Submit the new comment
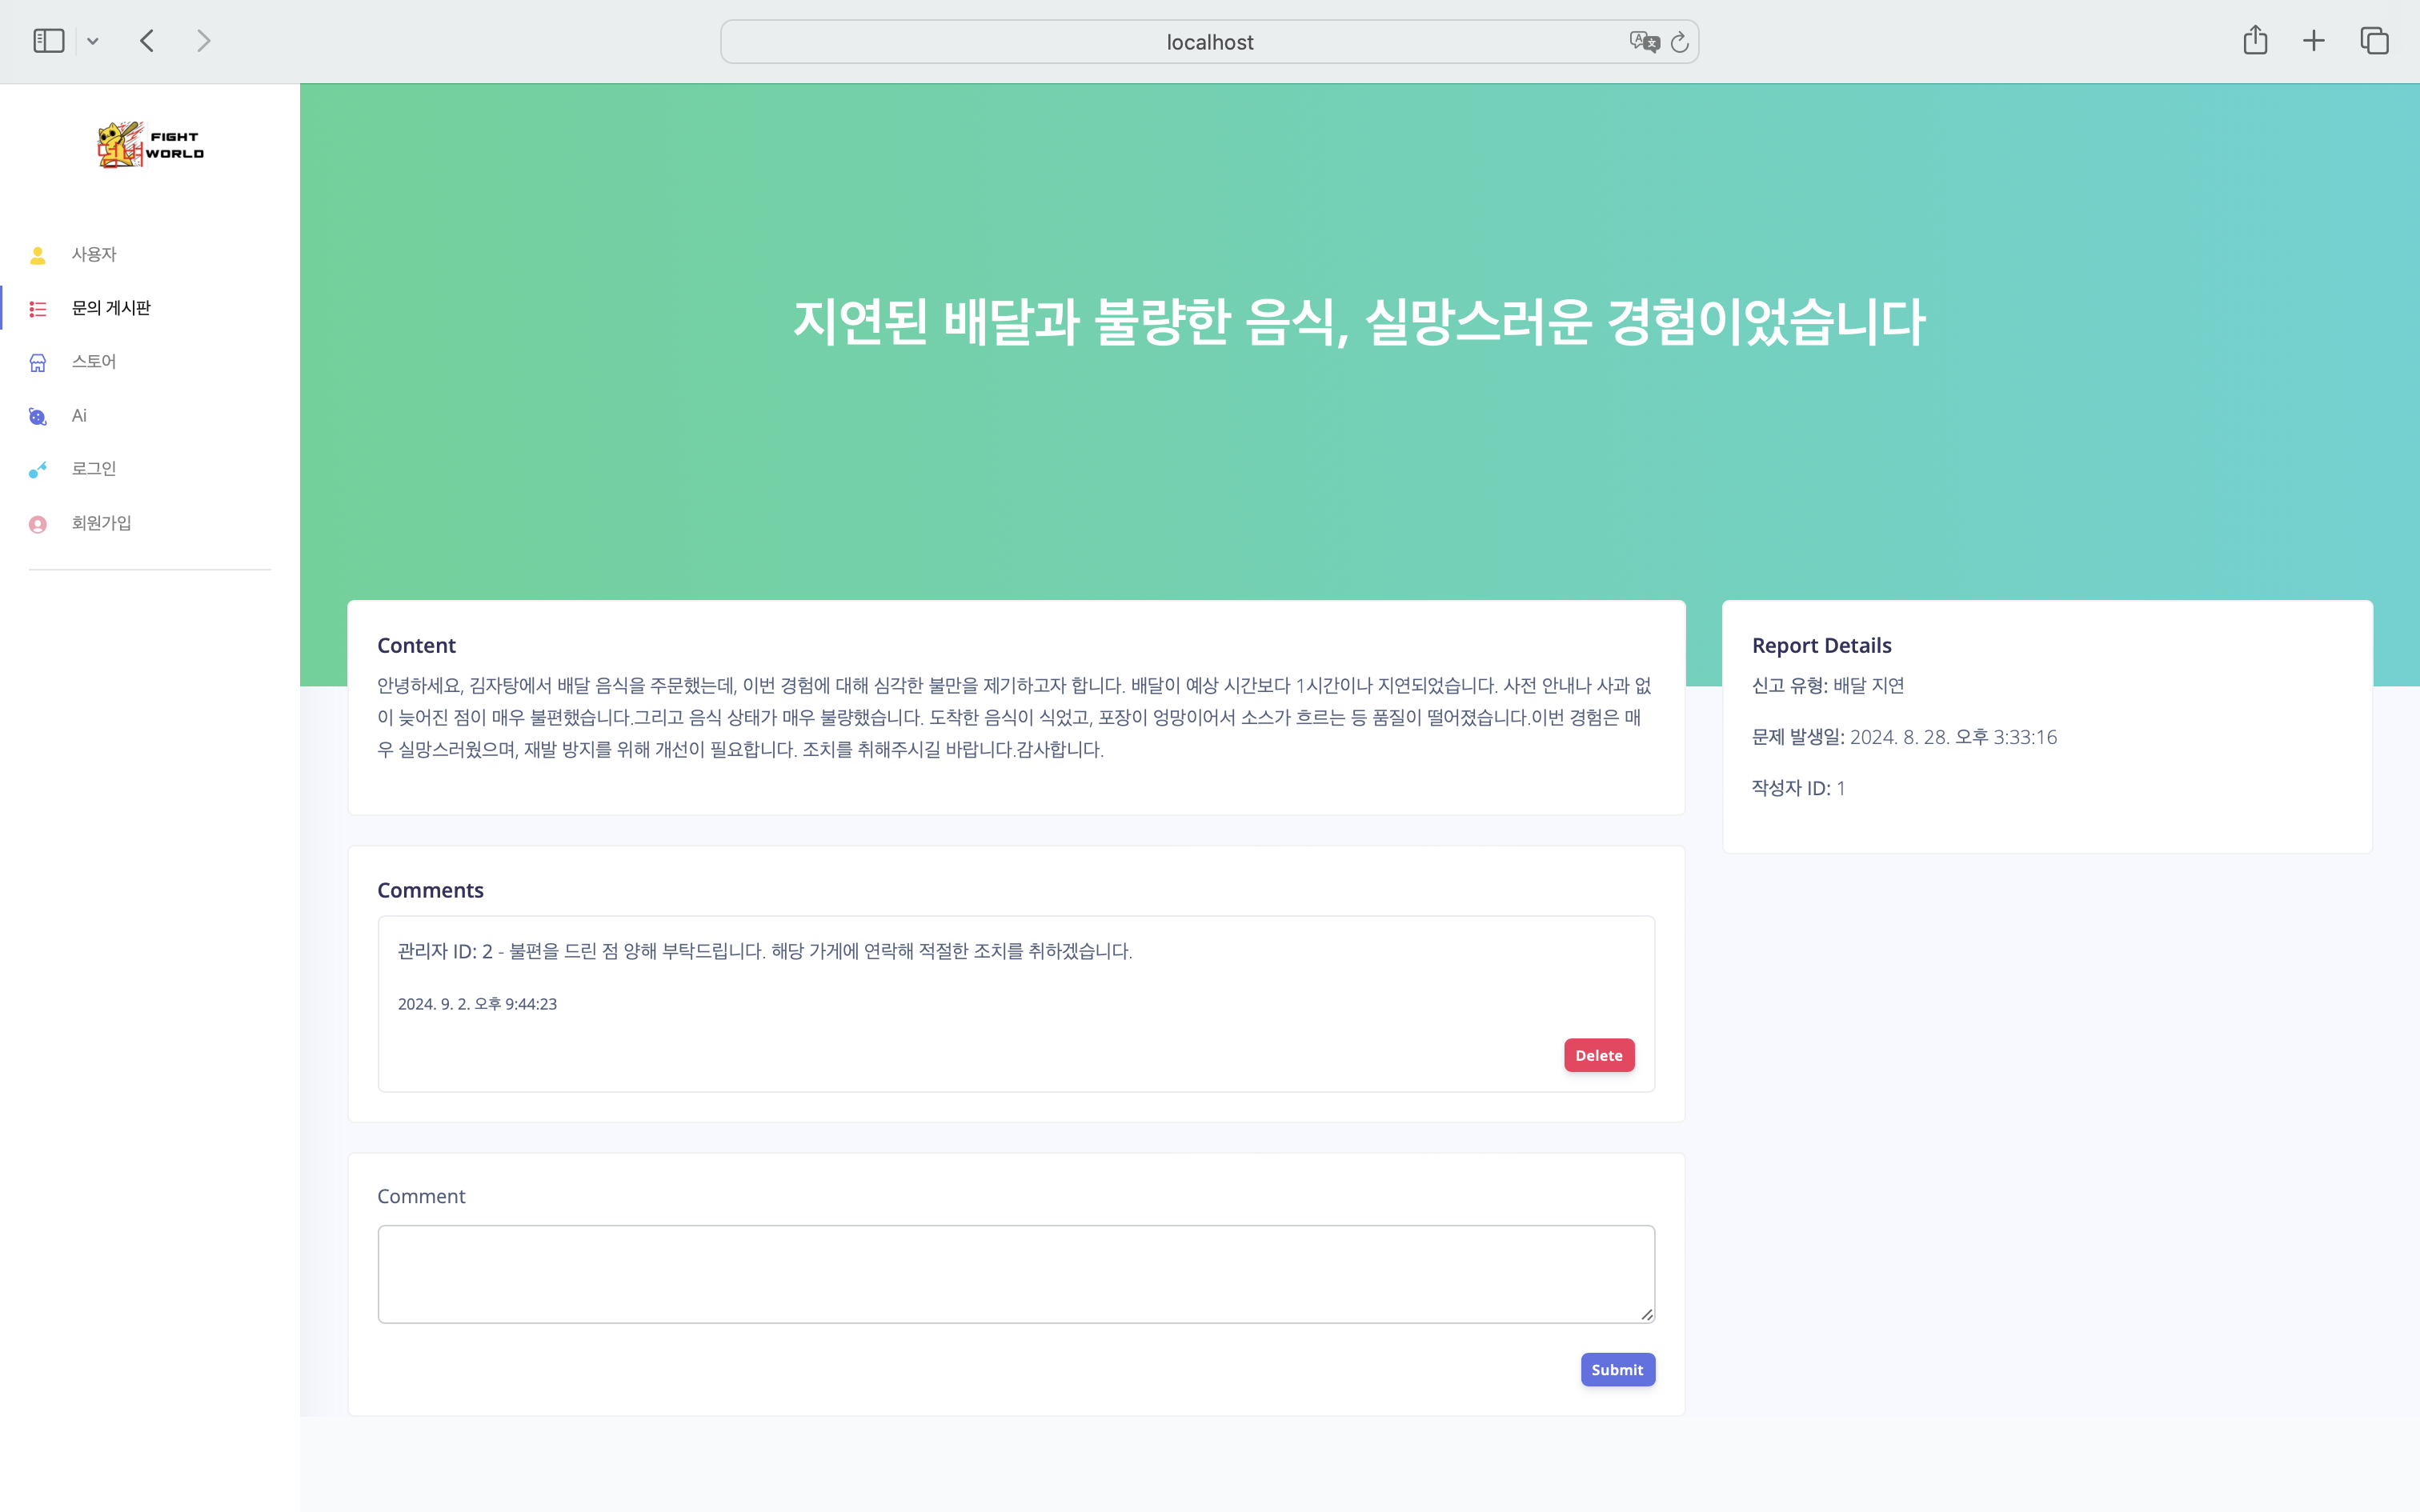The width and height of the screenshot is (2420, 1512). point(1616,1369)
